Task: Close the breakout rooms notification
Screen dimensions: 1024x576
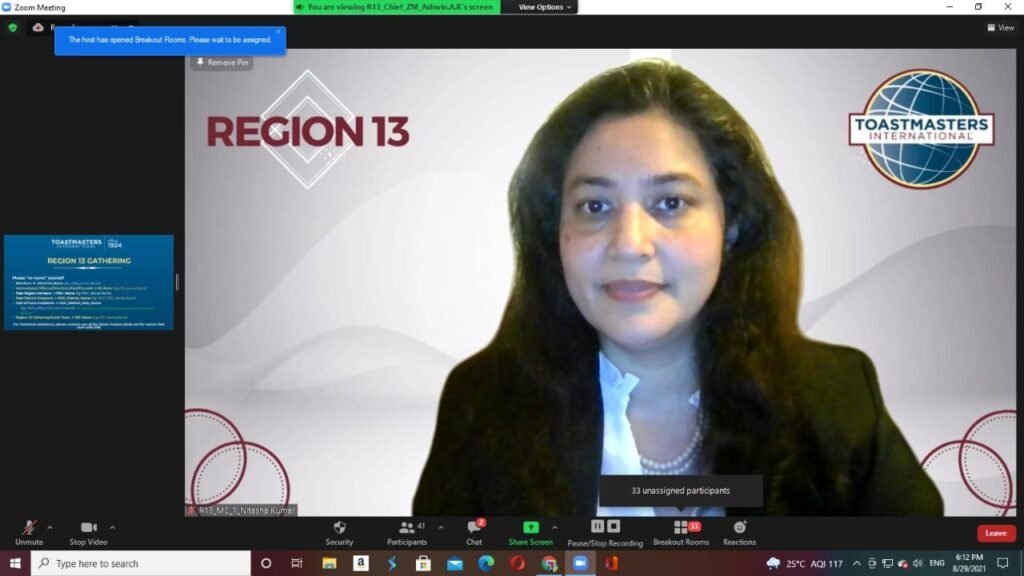Action: point(279,32)
